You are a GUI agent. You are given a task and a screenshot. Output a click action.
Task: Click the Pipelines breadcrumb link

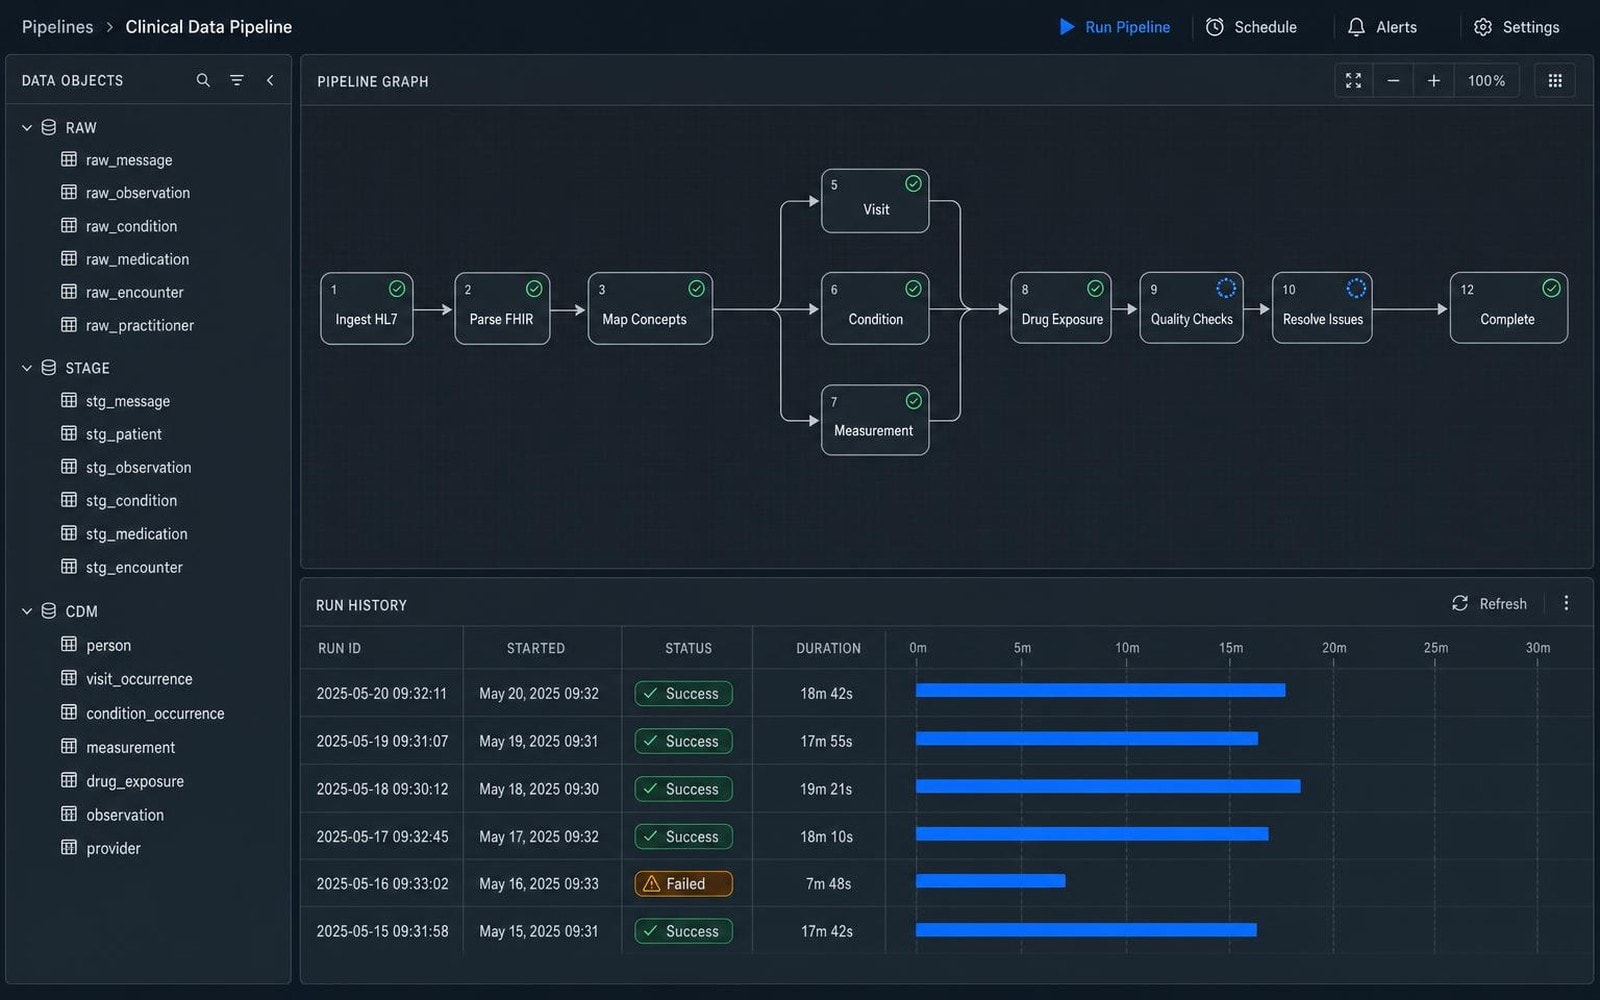57,27
